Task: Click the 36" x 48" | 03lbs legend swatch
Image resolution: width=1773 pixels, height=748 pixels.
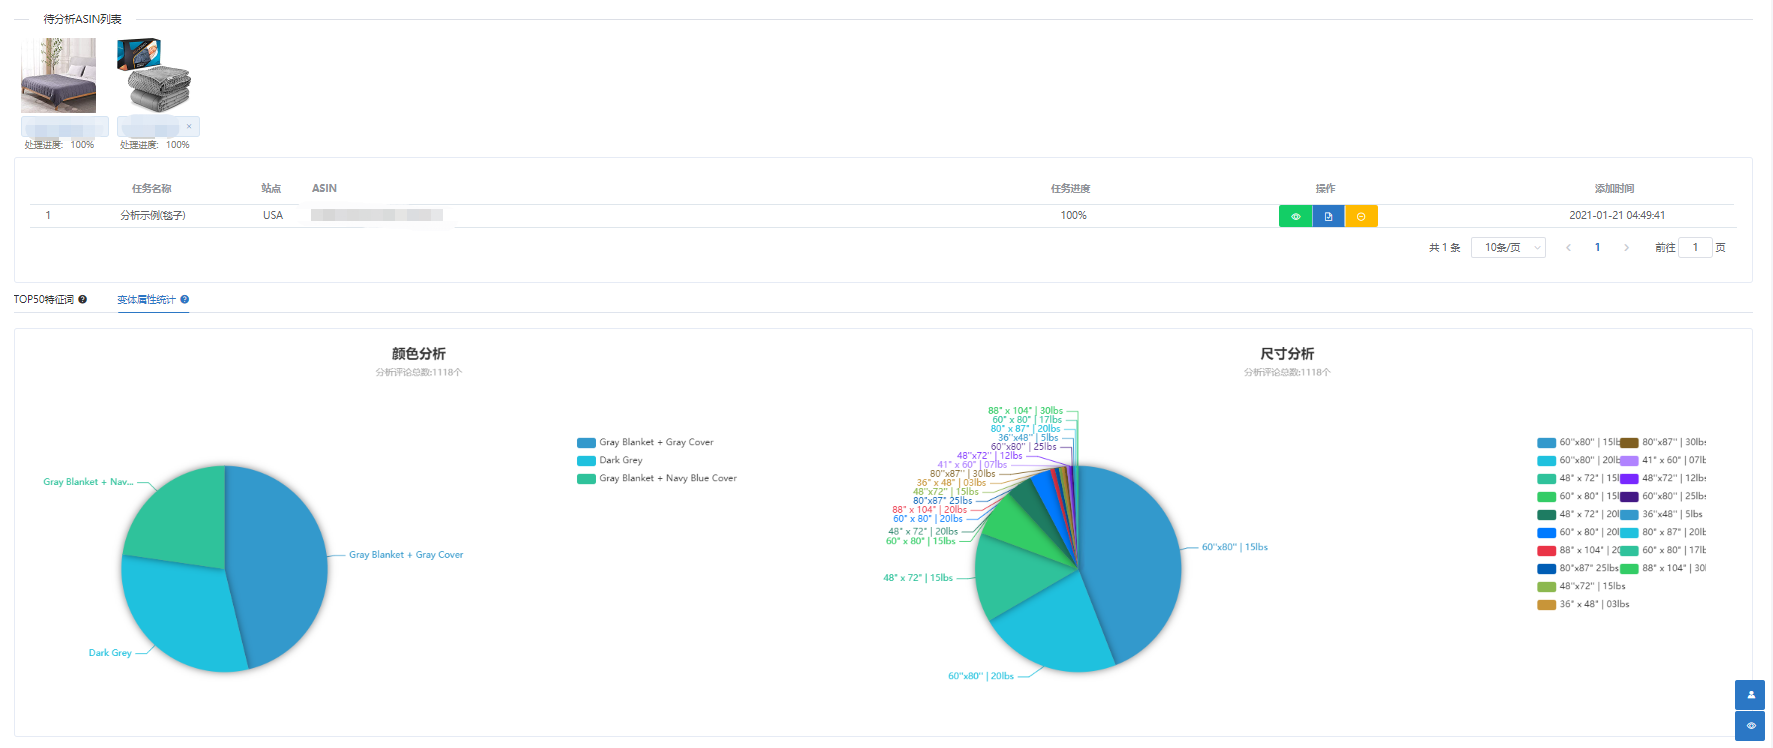Action: tap(1546, 604)
